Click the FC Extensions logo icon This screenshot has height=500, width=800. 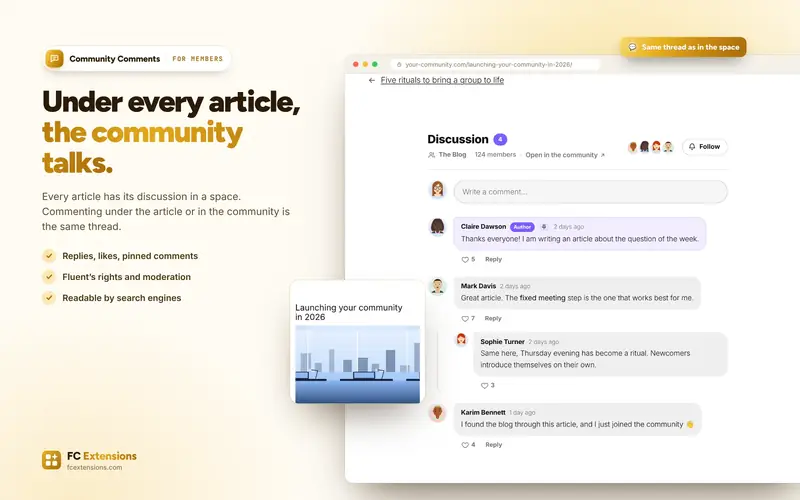click(x=52, y=459)
